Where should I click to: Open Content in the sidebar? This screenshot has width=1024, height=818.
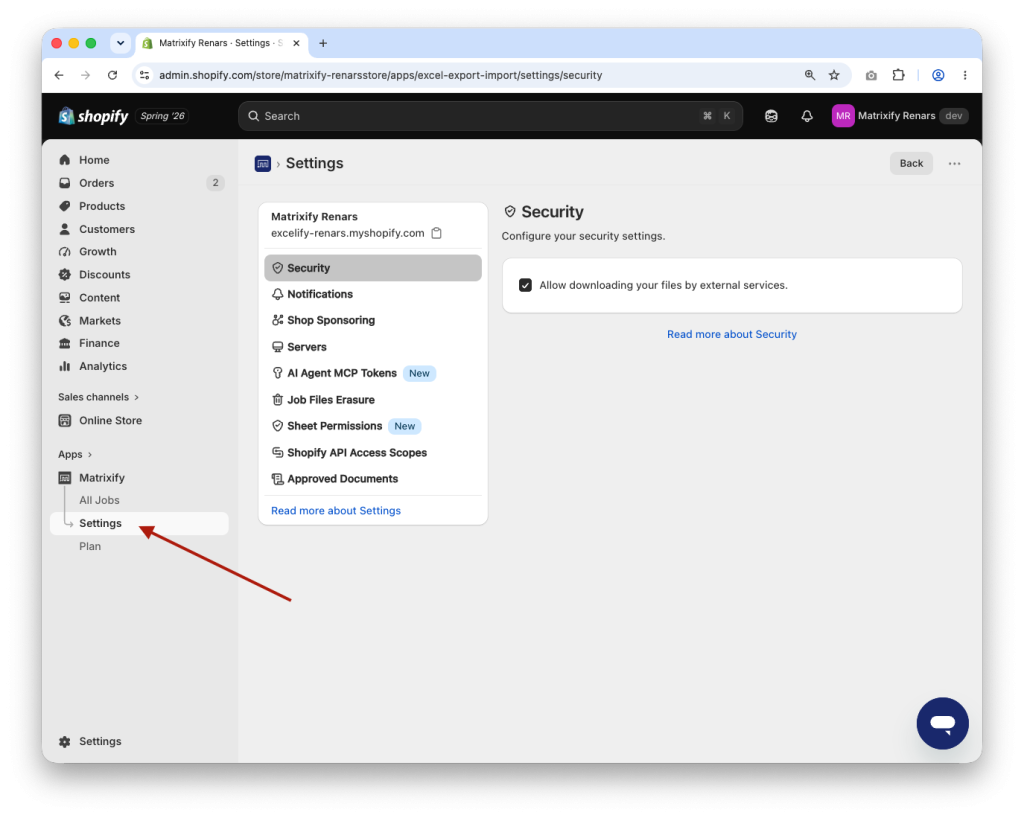(139, 298)
